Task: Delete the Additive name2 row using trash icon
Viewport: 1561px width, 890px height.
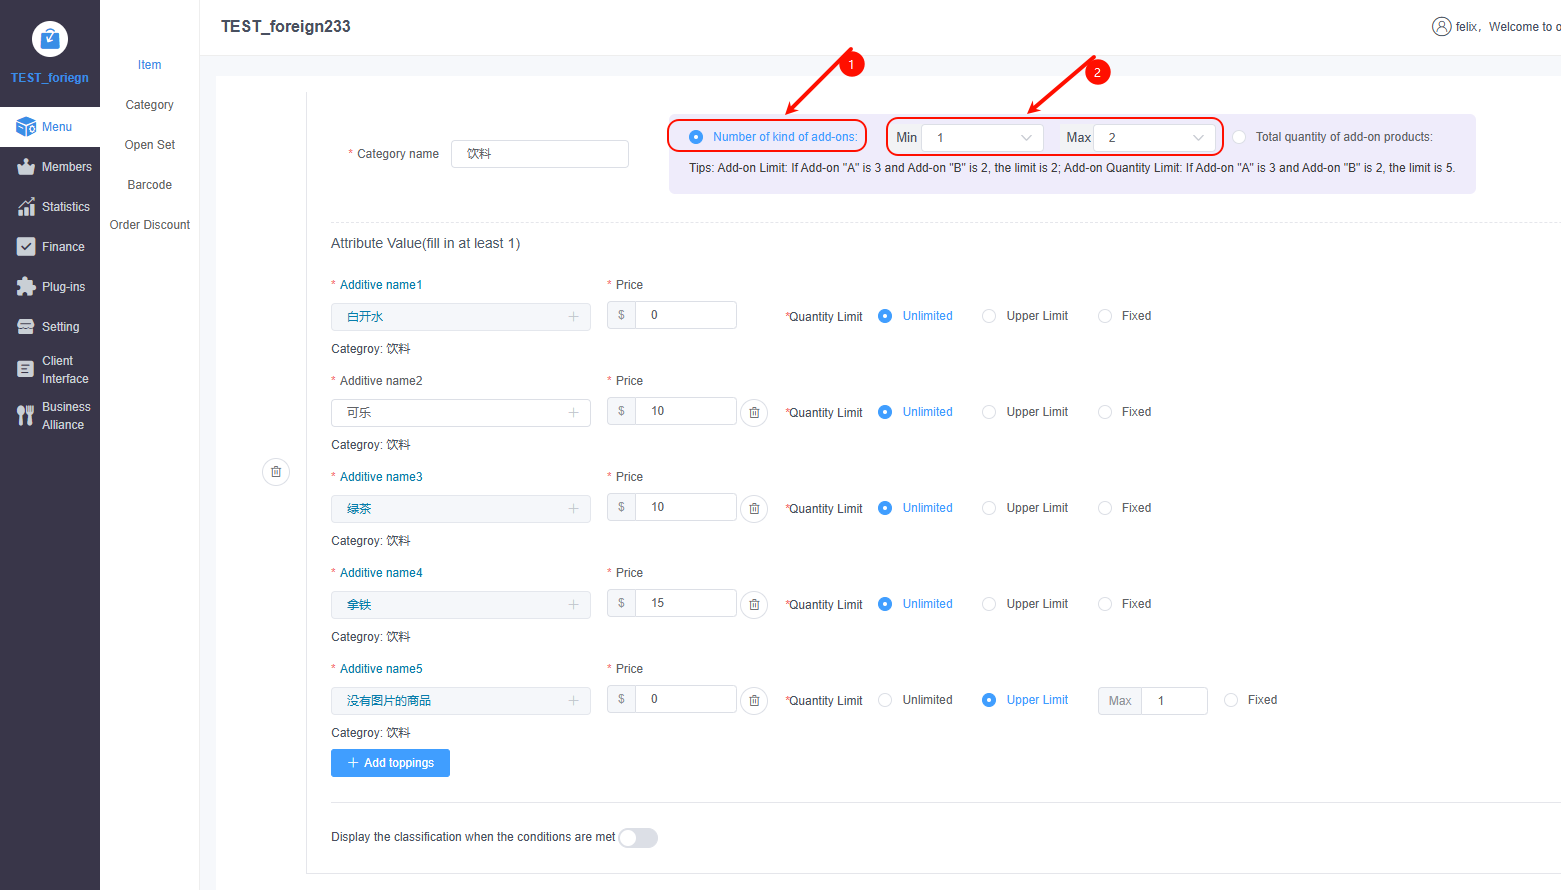Action: (754, 413)
